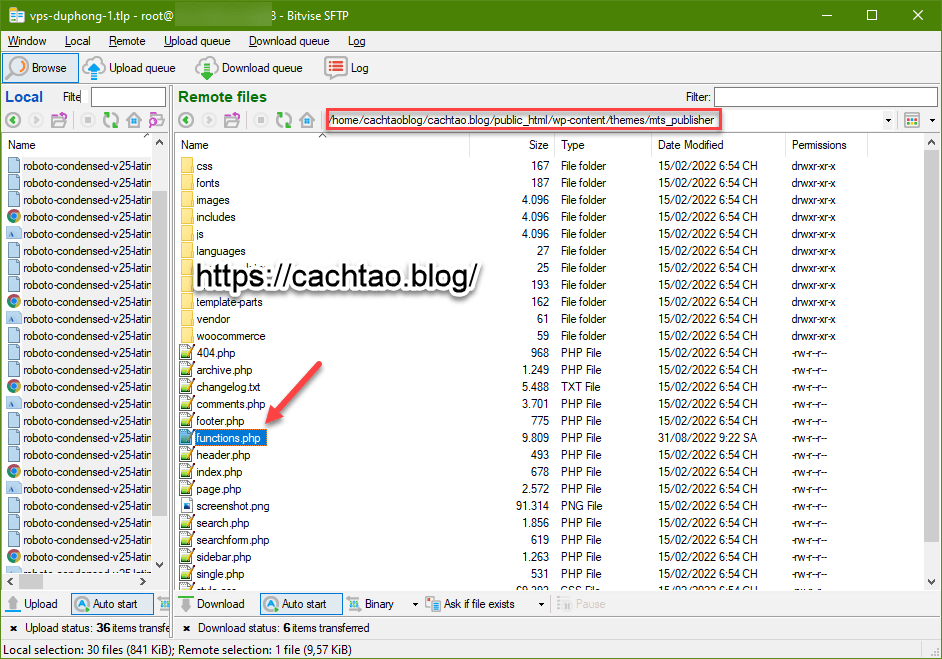
Task: Click the Ask if file exists button
Action: (x=470, y=604)
